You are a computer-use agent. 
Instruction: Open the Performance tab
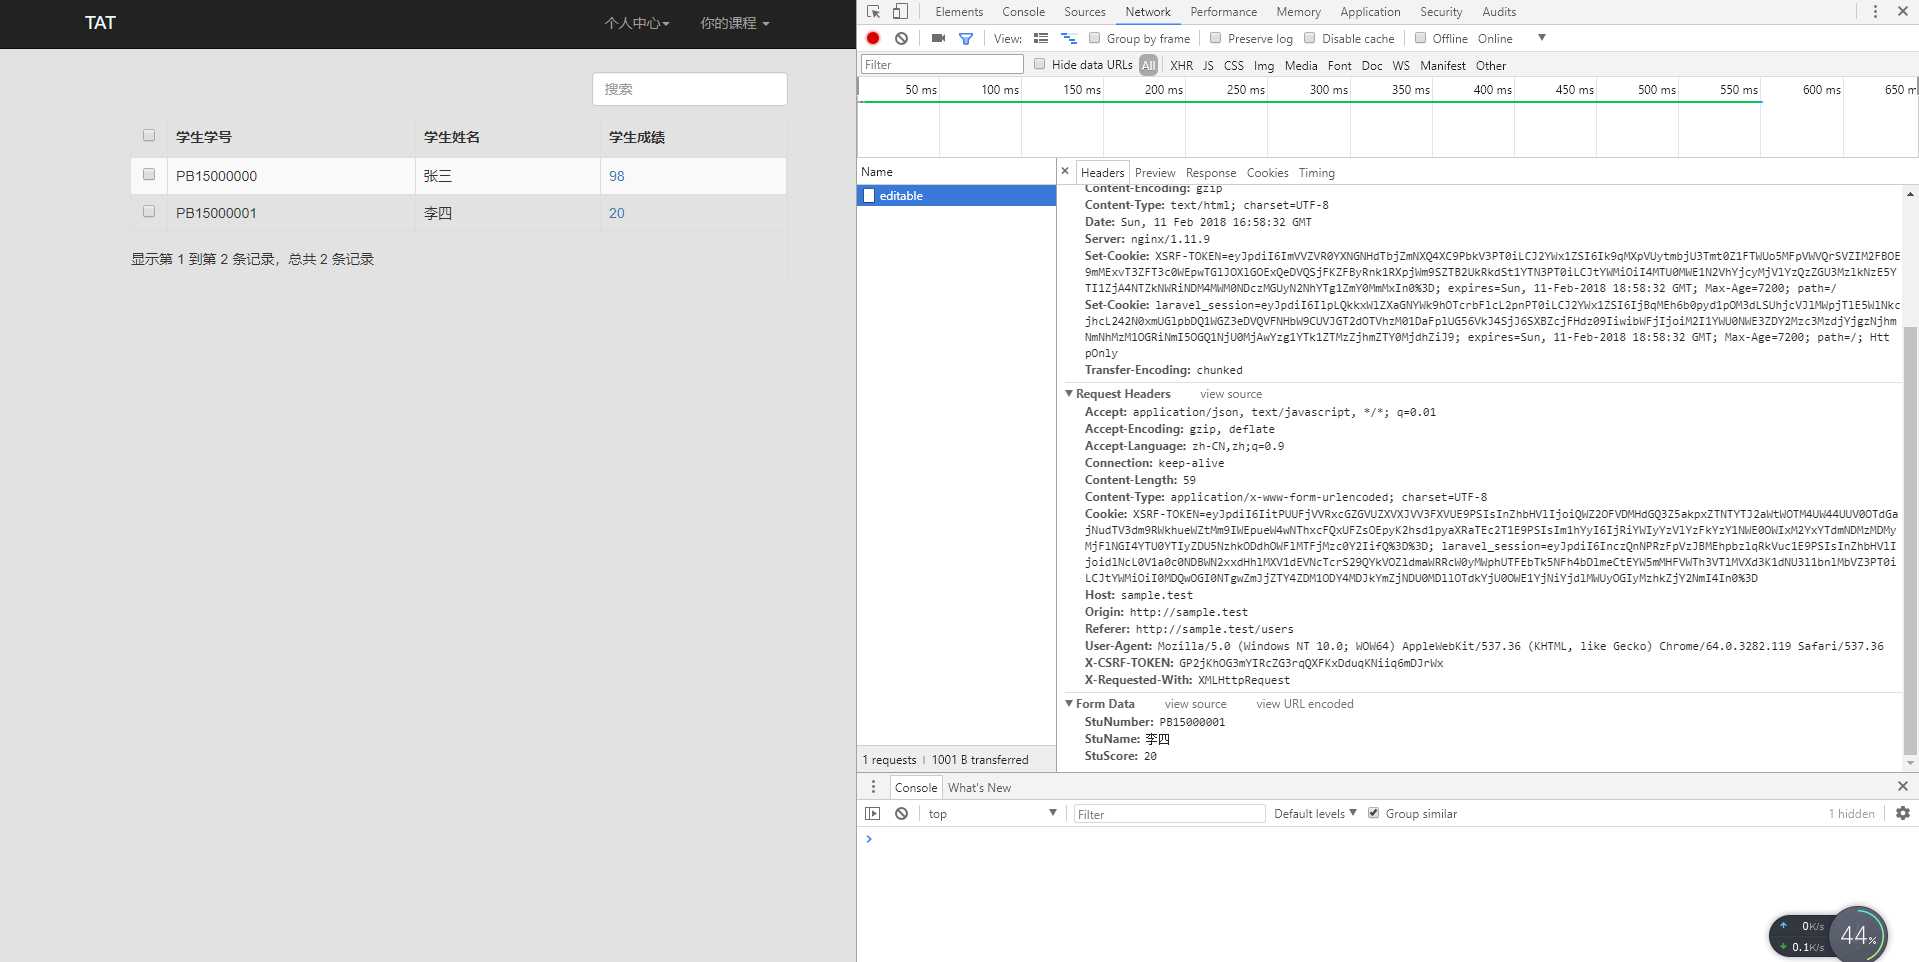pyautogui.click(x=1223, y=12)
